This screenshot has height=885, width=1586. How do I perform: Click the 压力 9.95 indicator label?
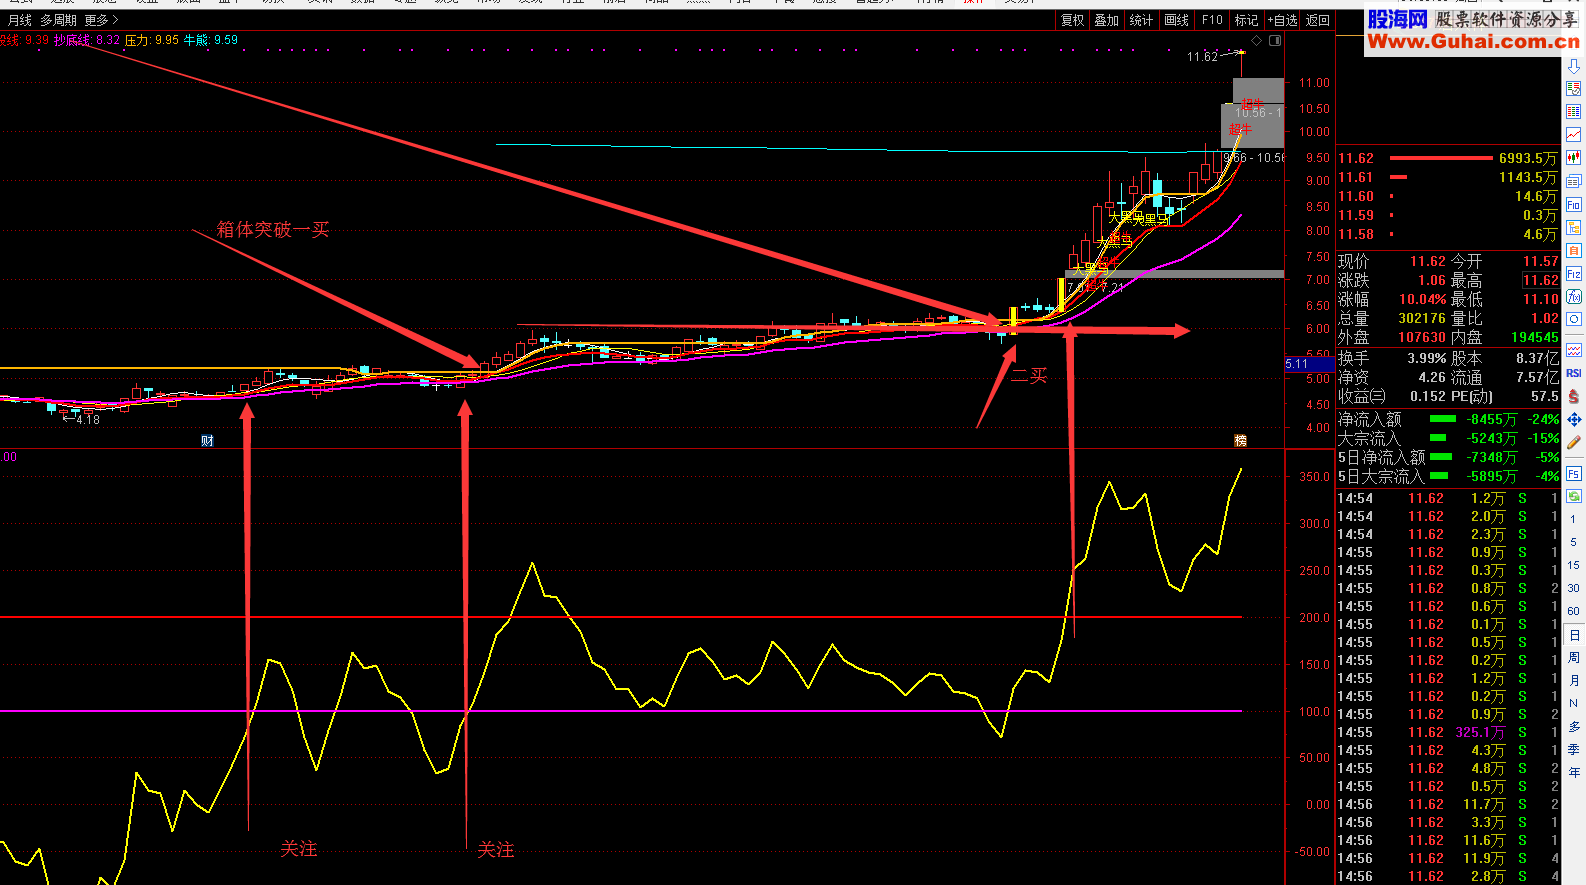pyautogui.click(x=152, y=40)
